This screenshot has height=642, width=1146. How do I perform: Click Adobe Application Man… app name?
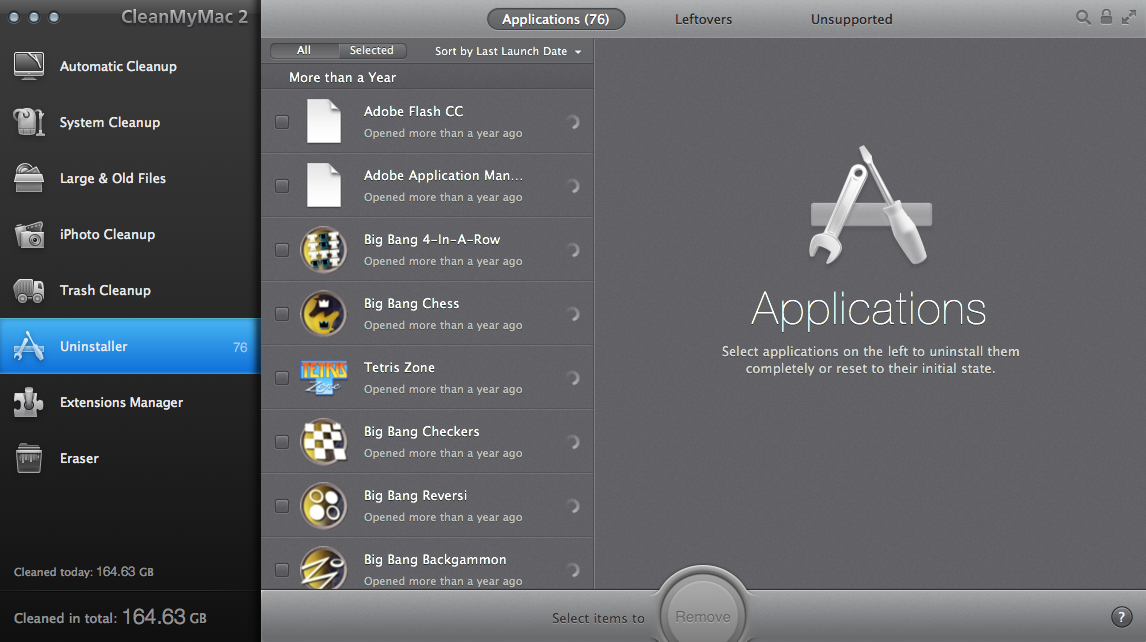tap(443, 175)
